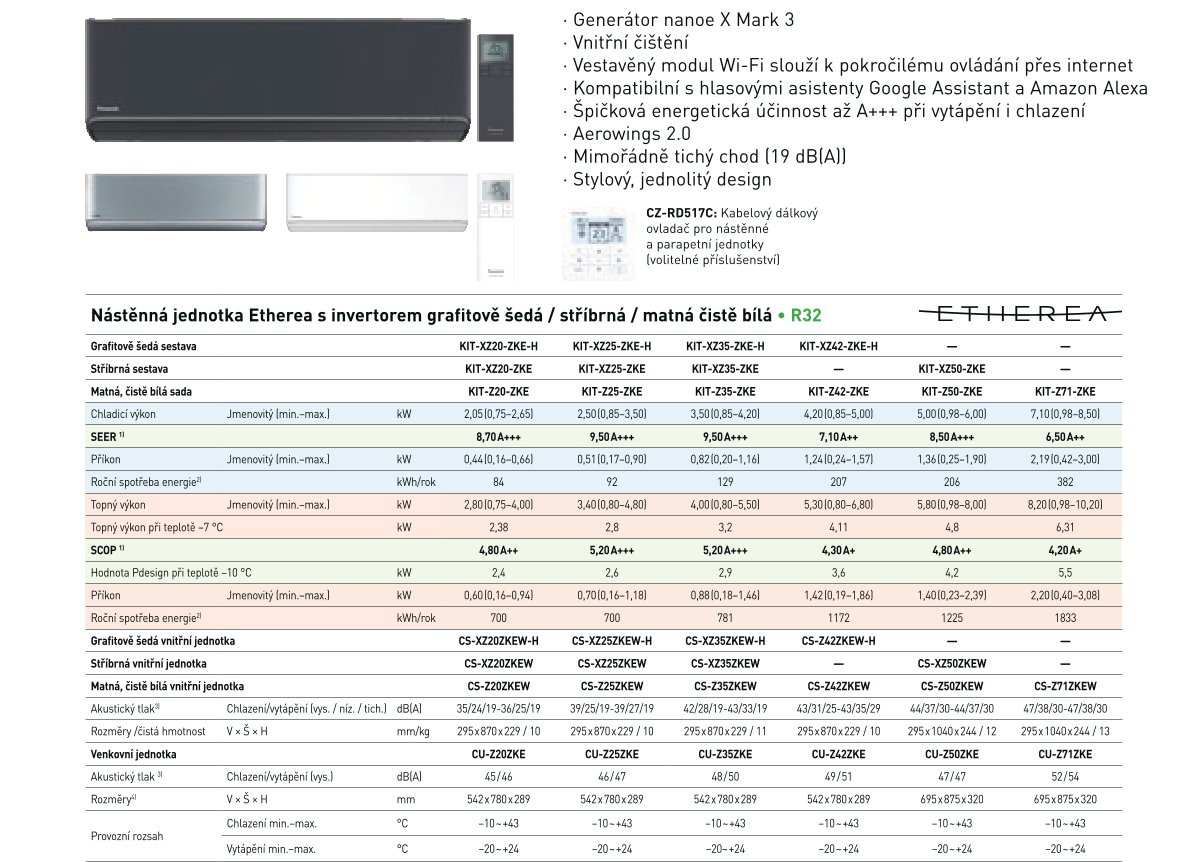Click the SCOP value '4,30 A+'
This screenshot has width=1187, height=862.
pyautogui.click(x=839, y=550)
